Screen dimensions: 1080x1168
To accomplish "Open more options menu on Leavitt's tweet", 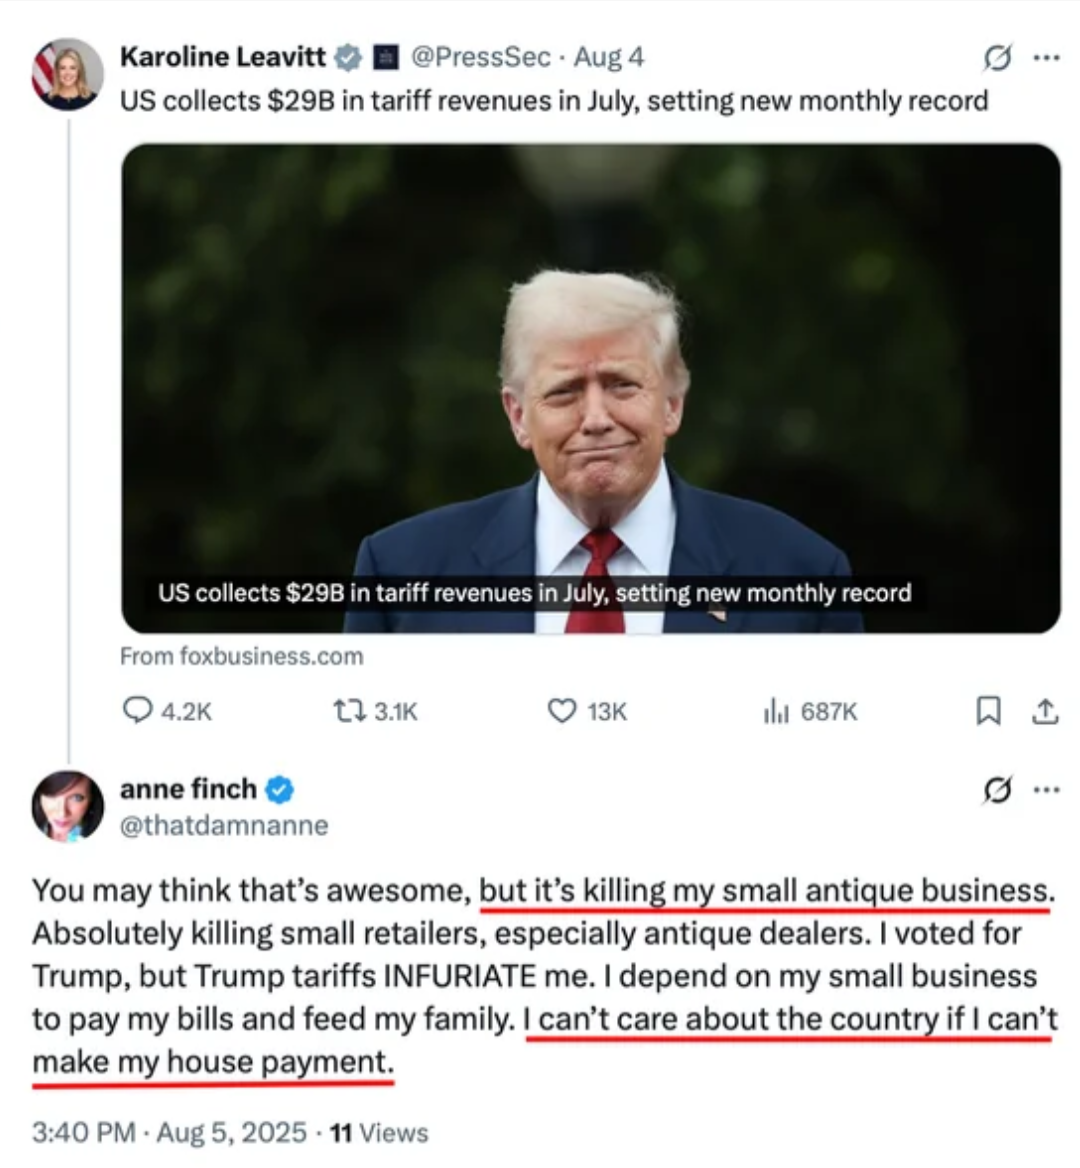I will [x=1046, y=57].
